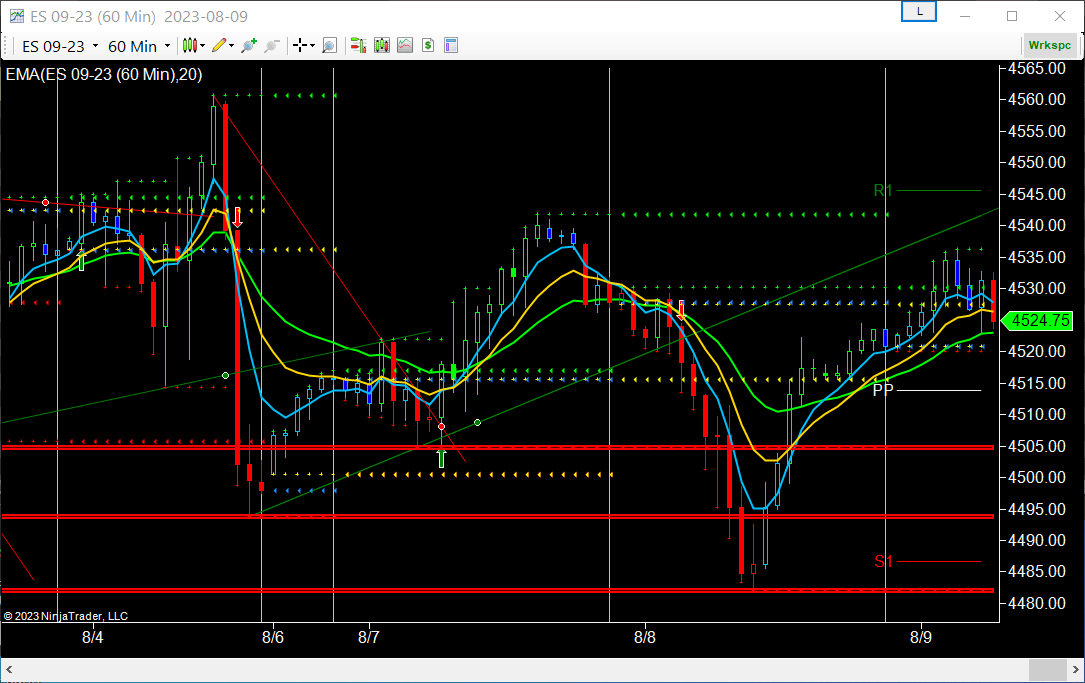This screenshot has height=683, width=1085.
Task: Click the 8/6 date label
Action: click(273, 637)
